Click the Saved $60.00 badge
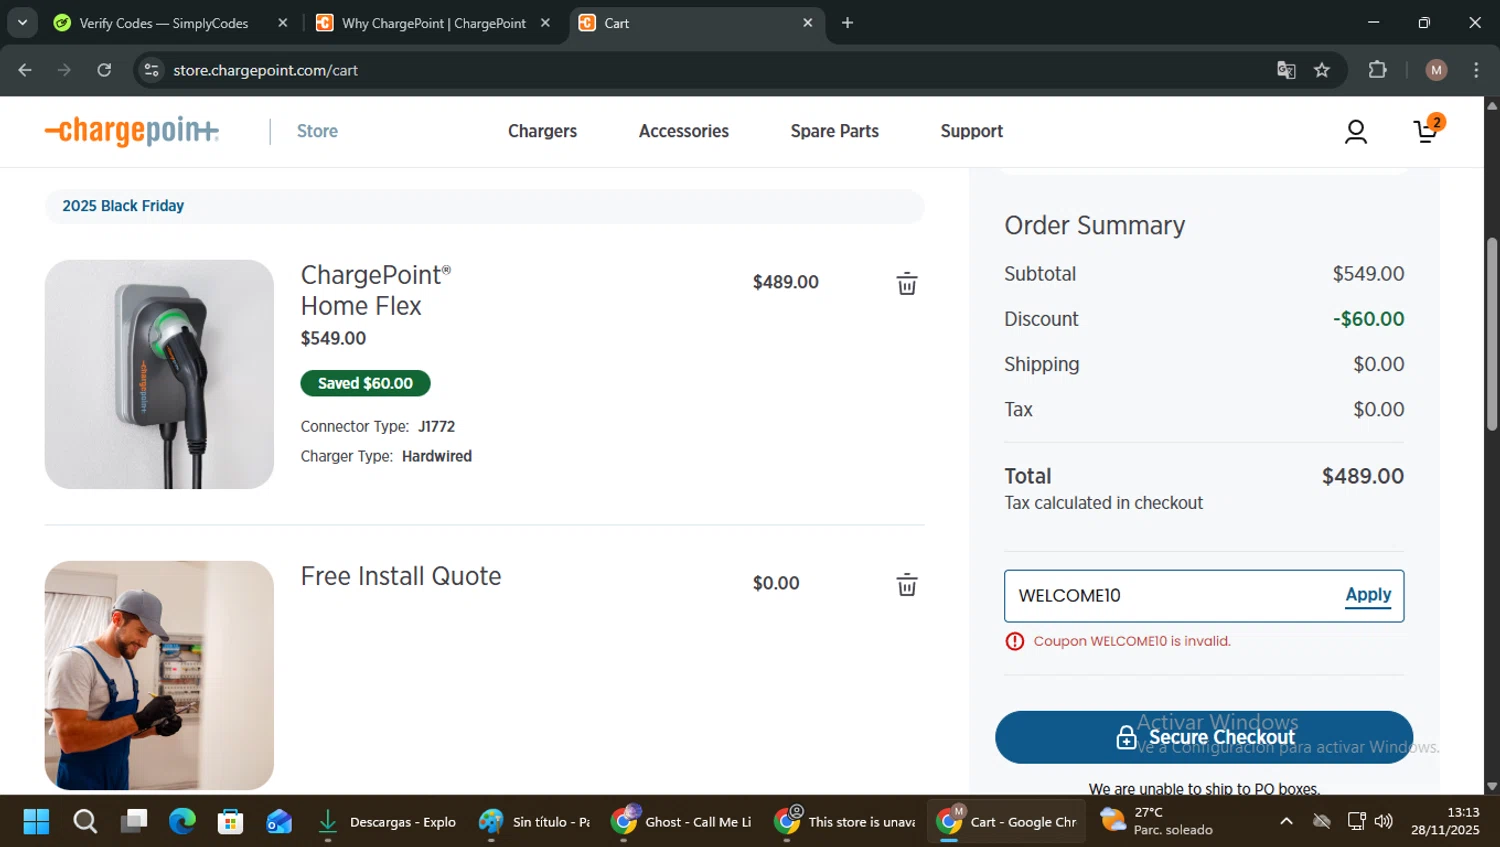 coord(365,383)
